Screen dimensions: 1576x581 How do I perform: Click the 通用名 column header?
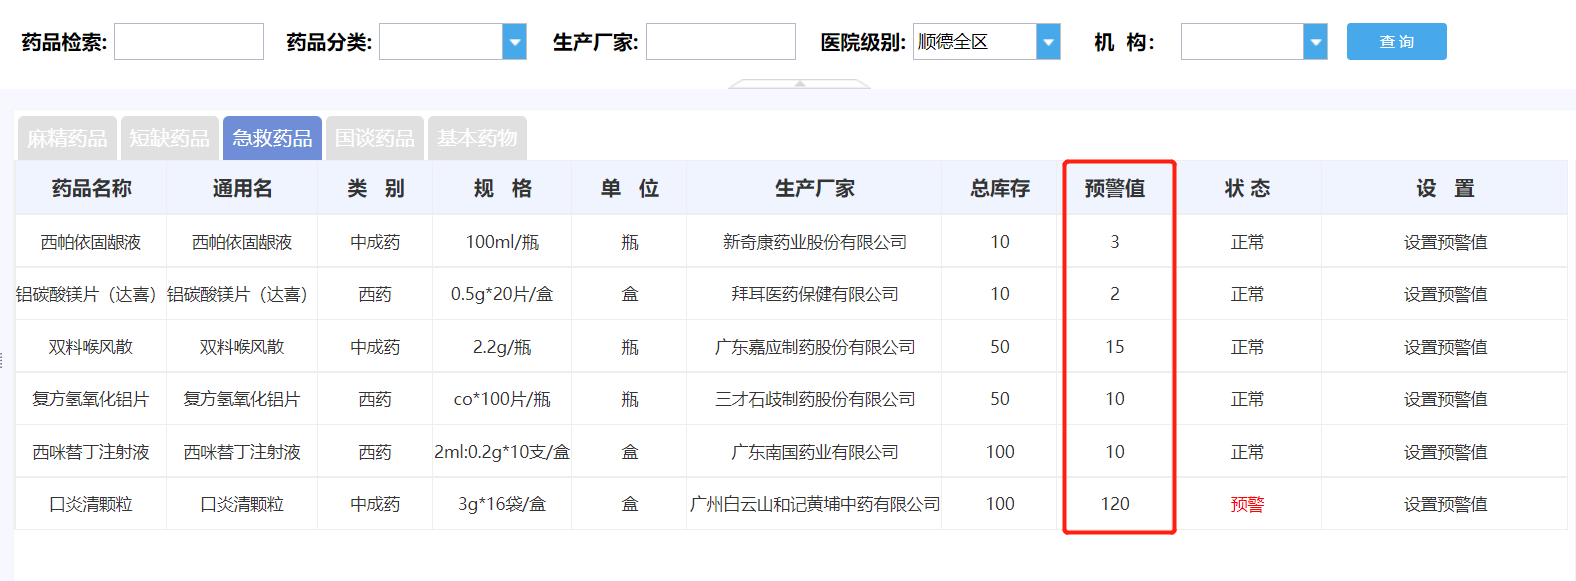(242, 188)
